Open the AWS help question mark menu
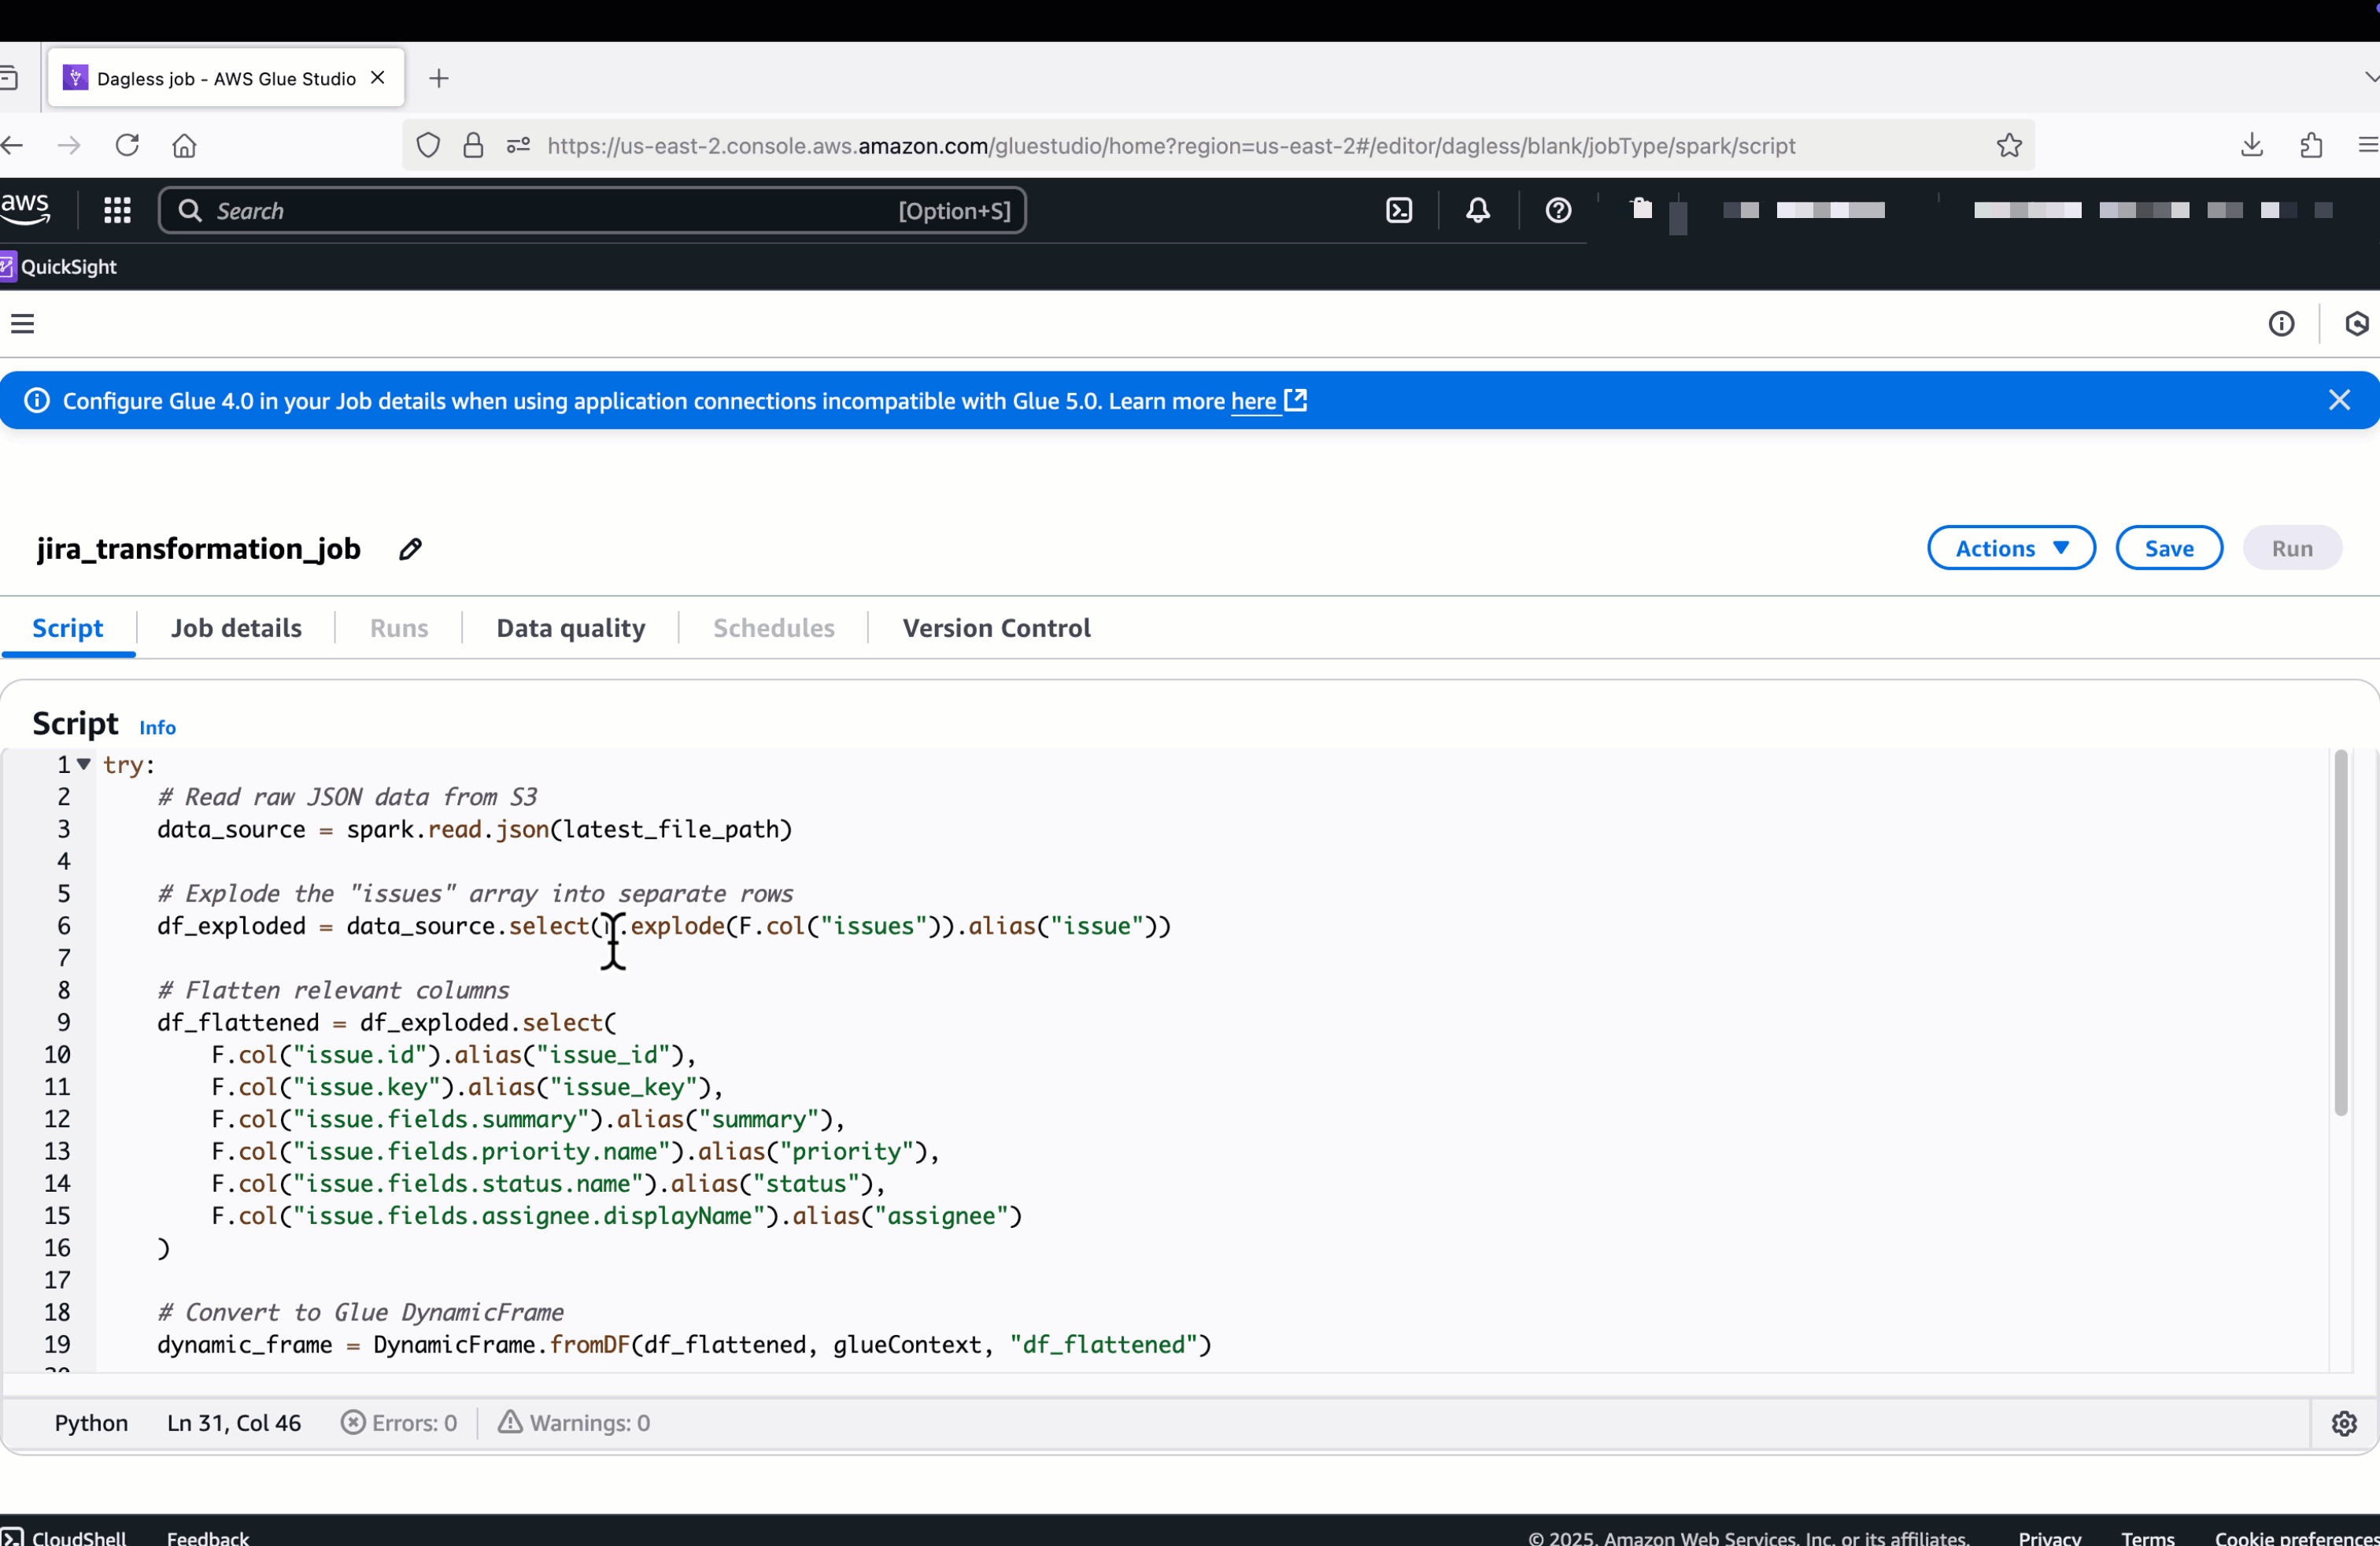 click(1557, 210)
